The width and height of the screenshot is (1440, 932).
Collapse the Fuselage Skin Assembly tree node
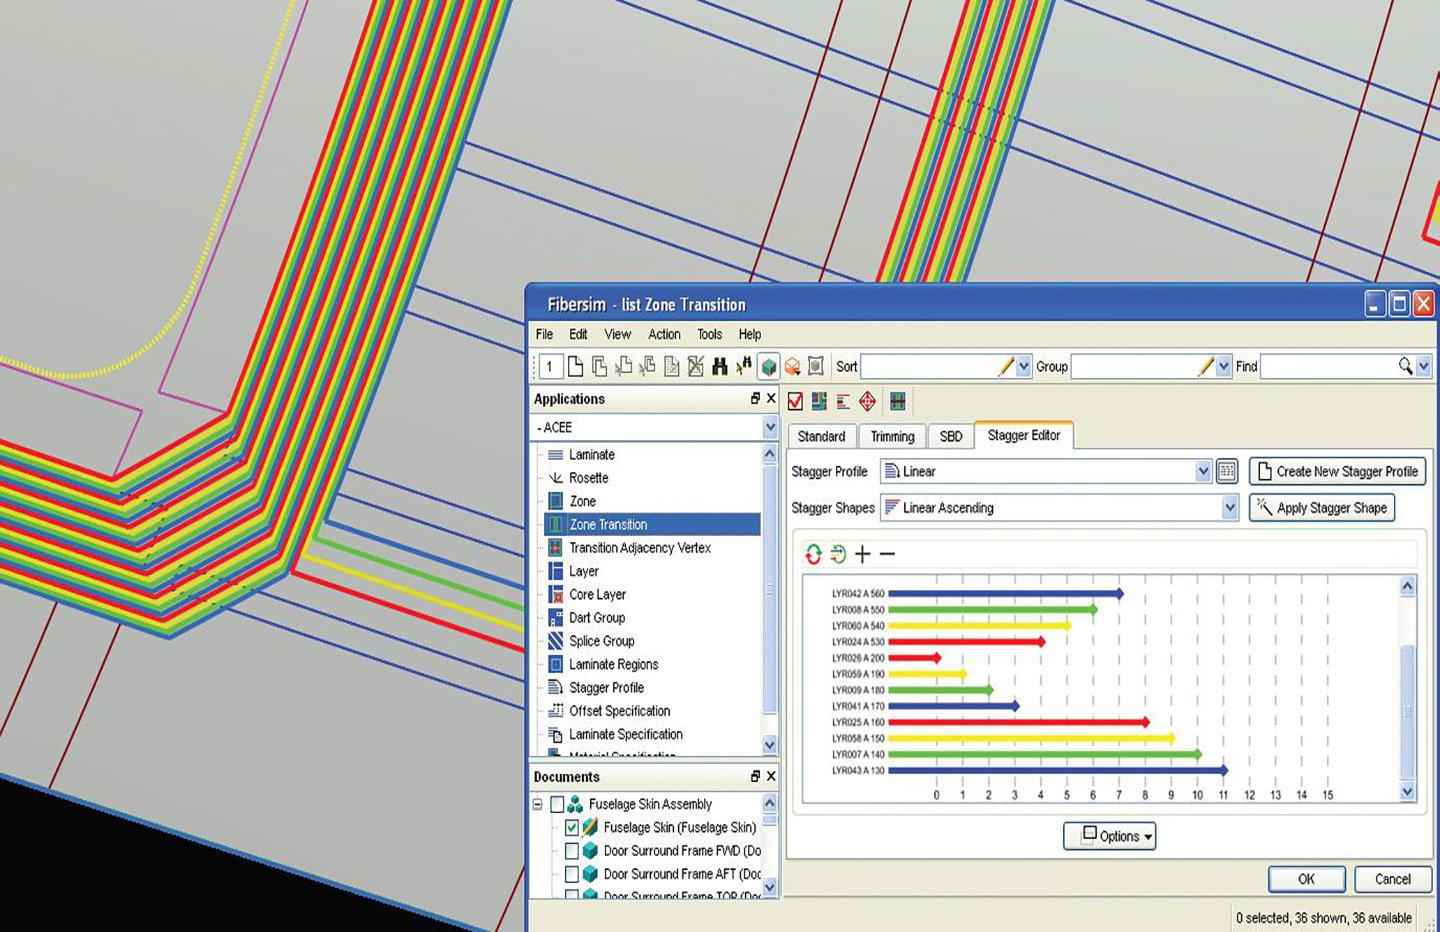point(537,804)
